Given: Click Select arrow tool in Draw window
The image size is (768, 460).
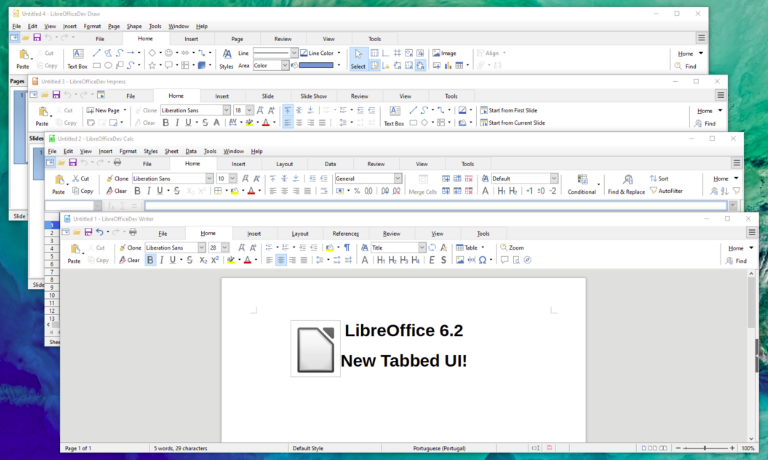Looking at the screenshot, I should click(x=358, y=59).
